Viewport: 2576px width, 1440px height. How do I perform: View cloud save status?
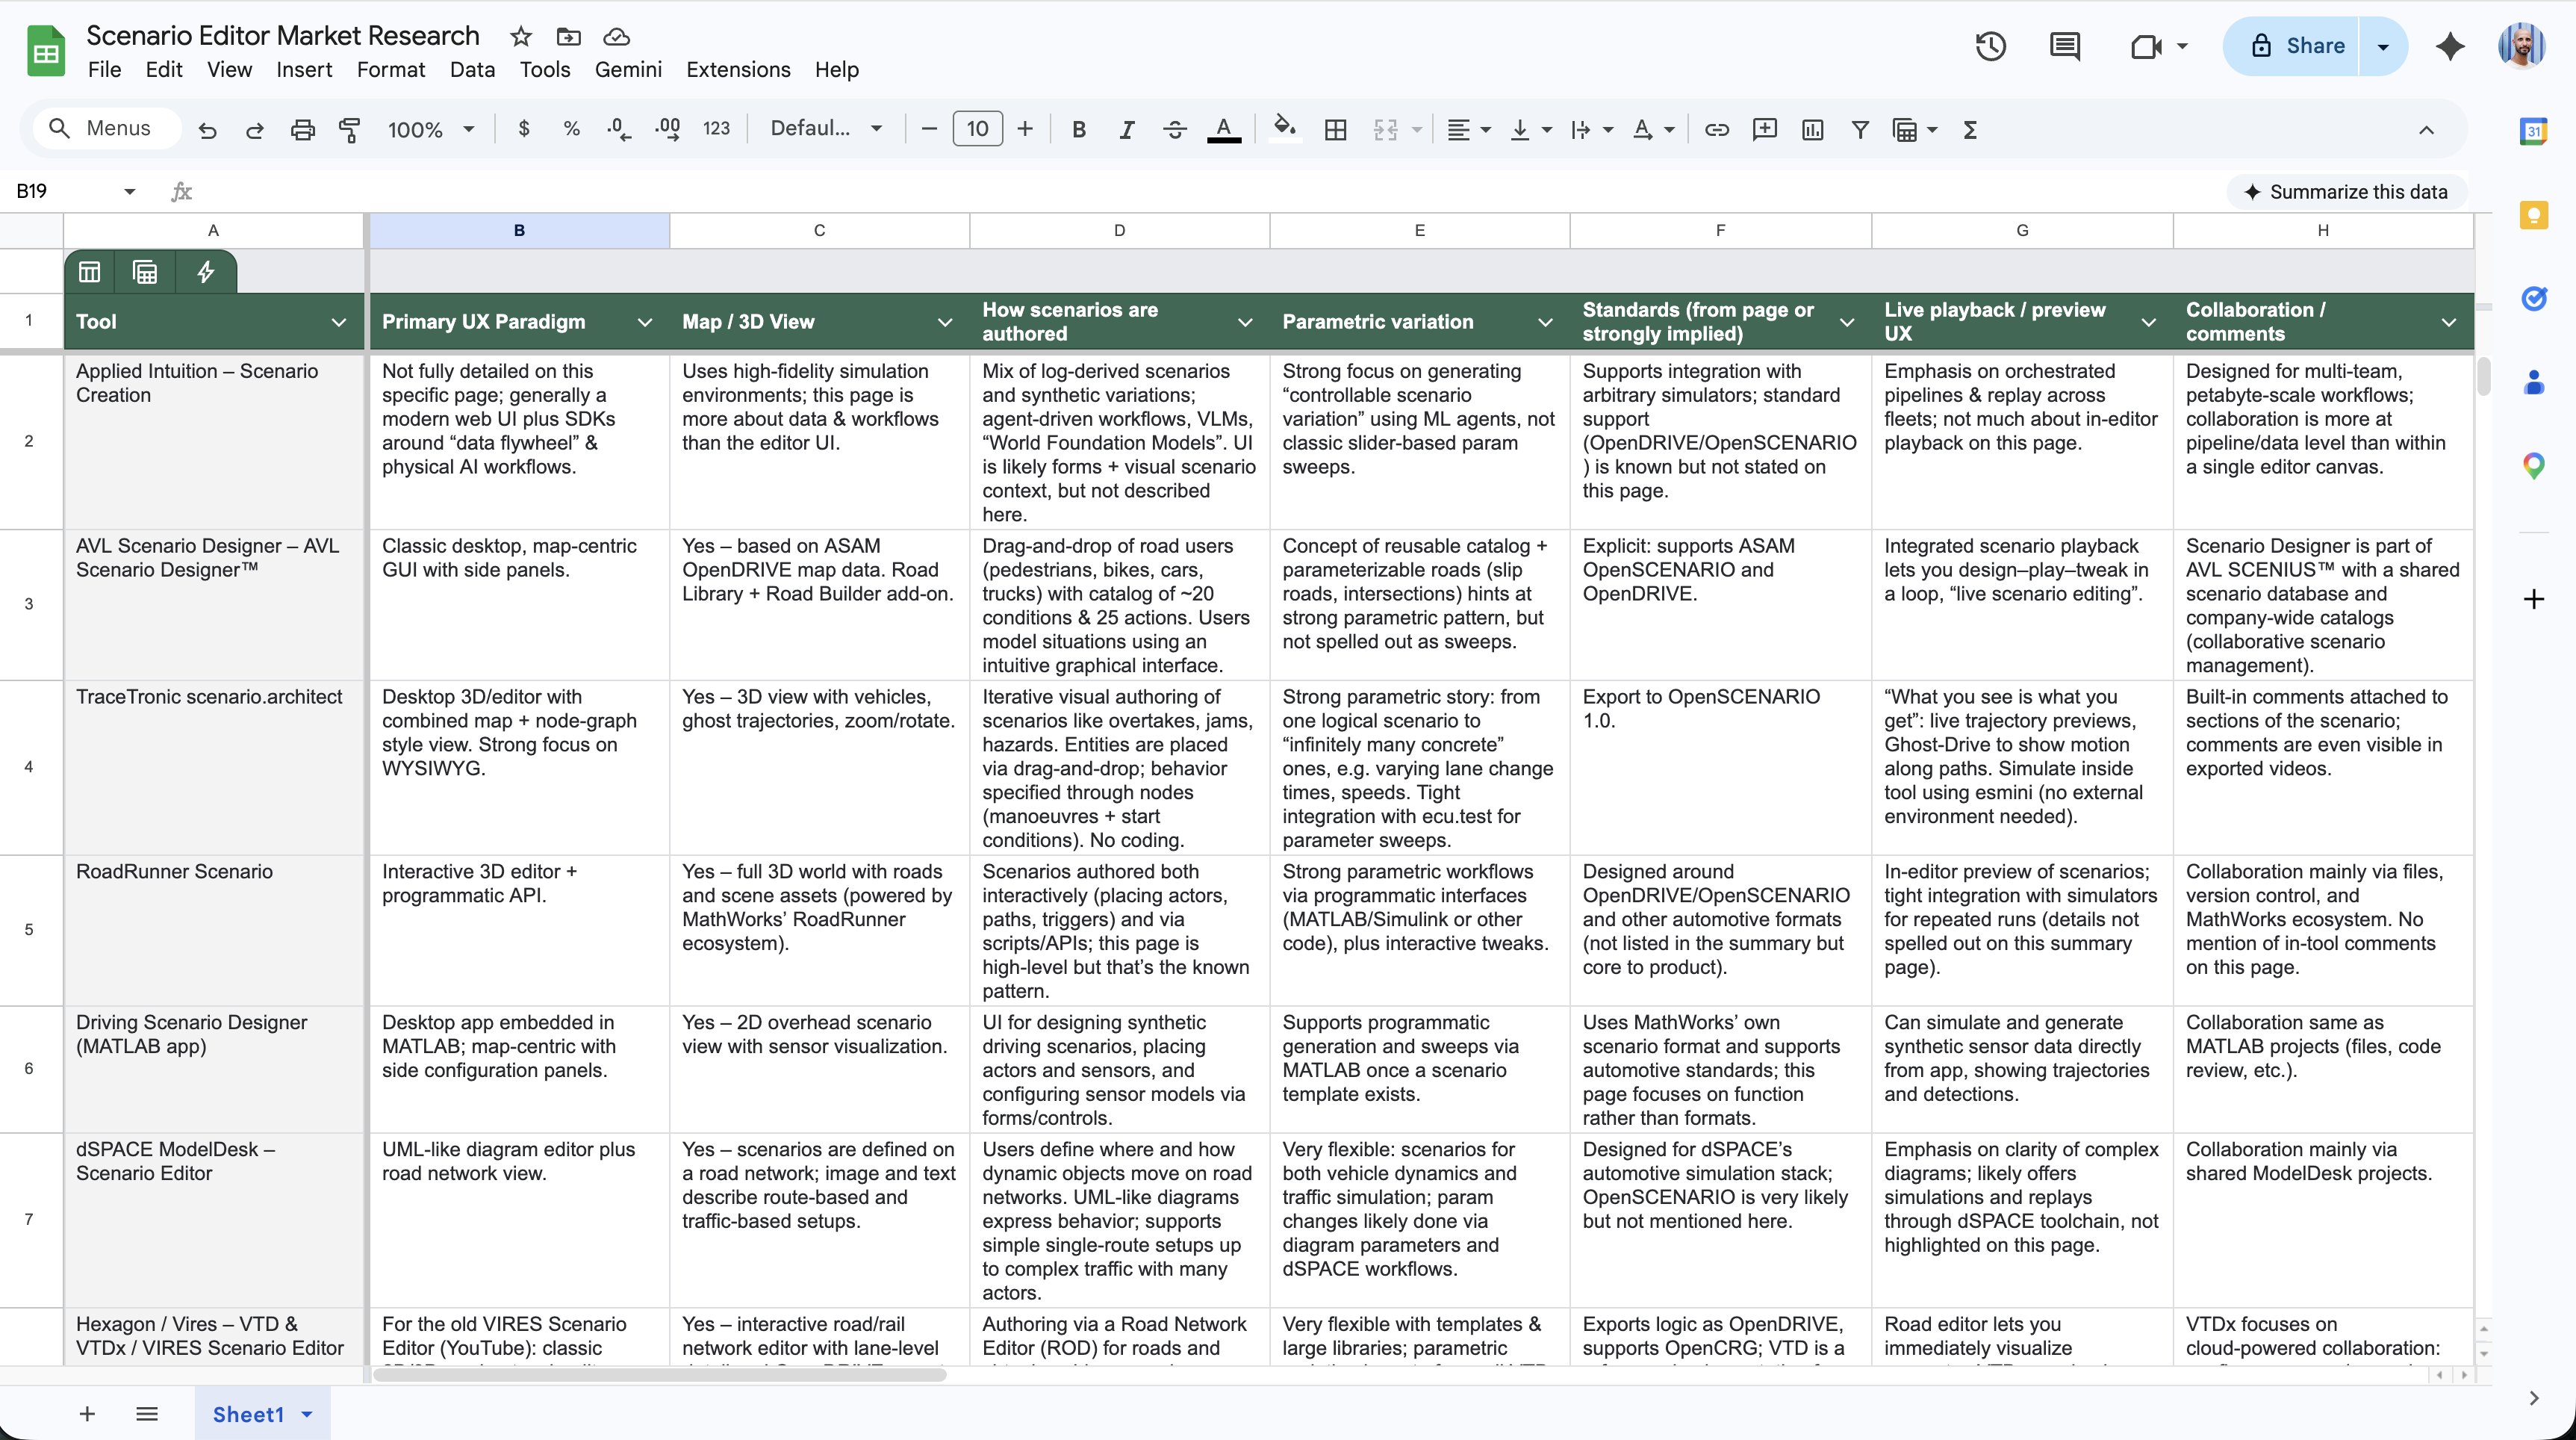tap(616, 36)
